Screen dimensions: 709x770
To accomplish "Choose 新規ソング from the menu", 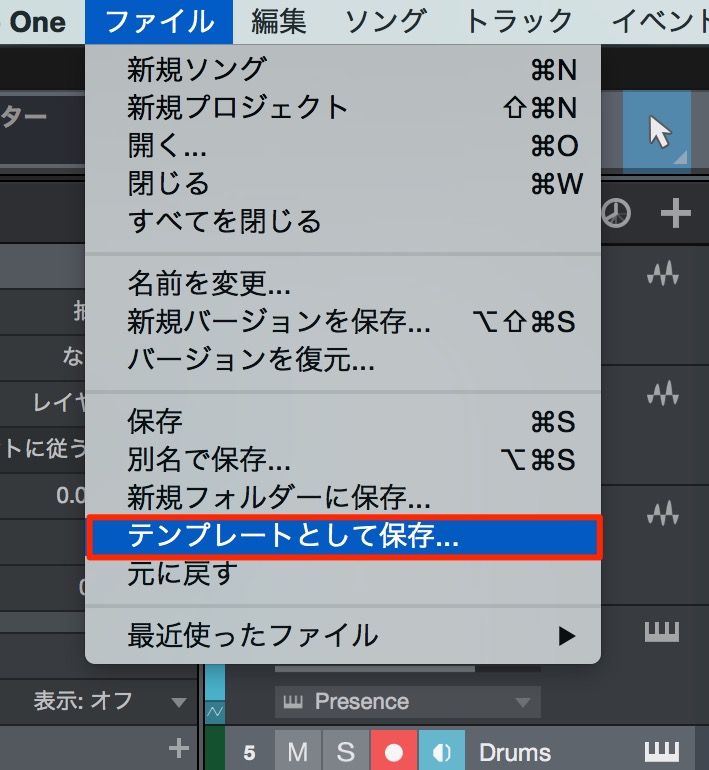I will 343,69.
